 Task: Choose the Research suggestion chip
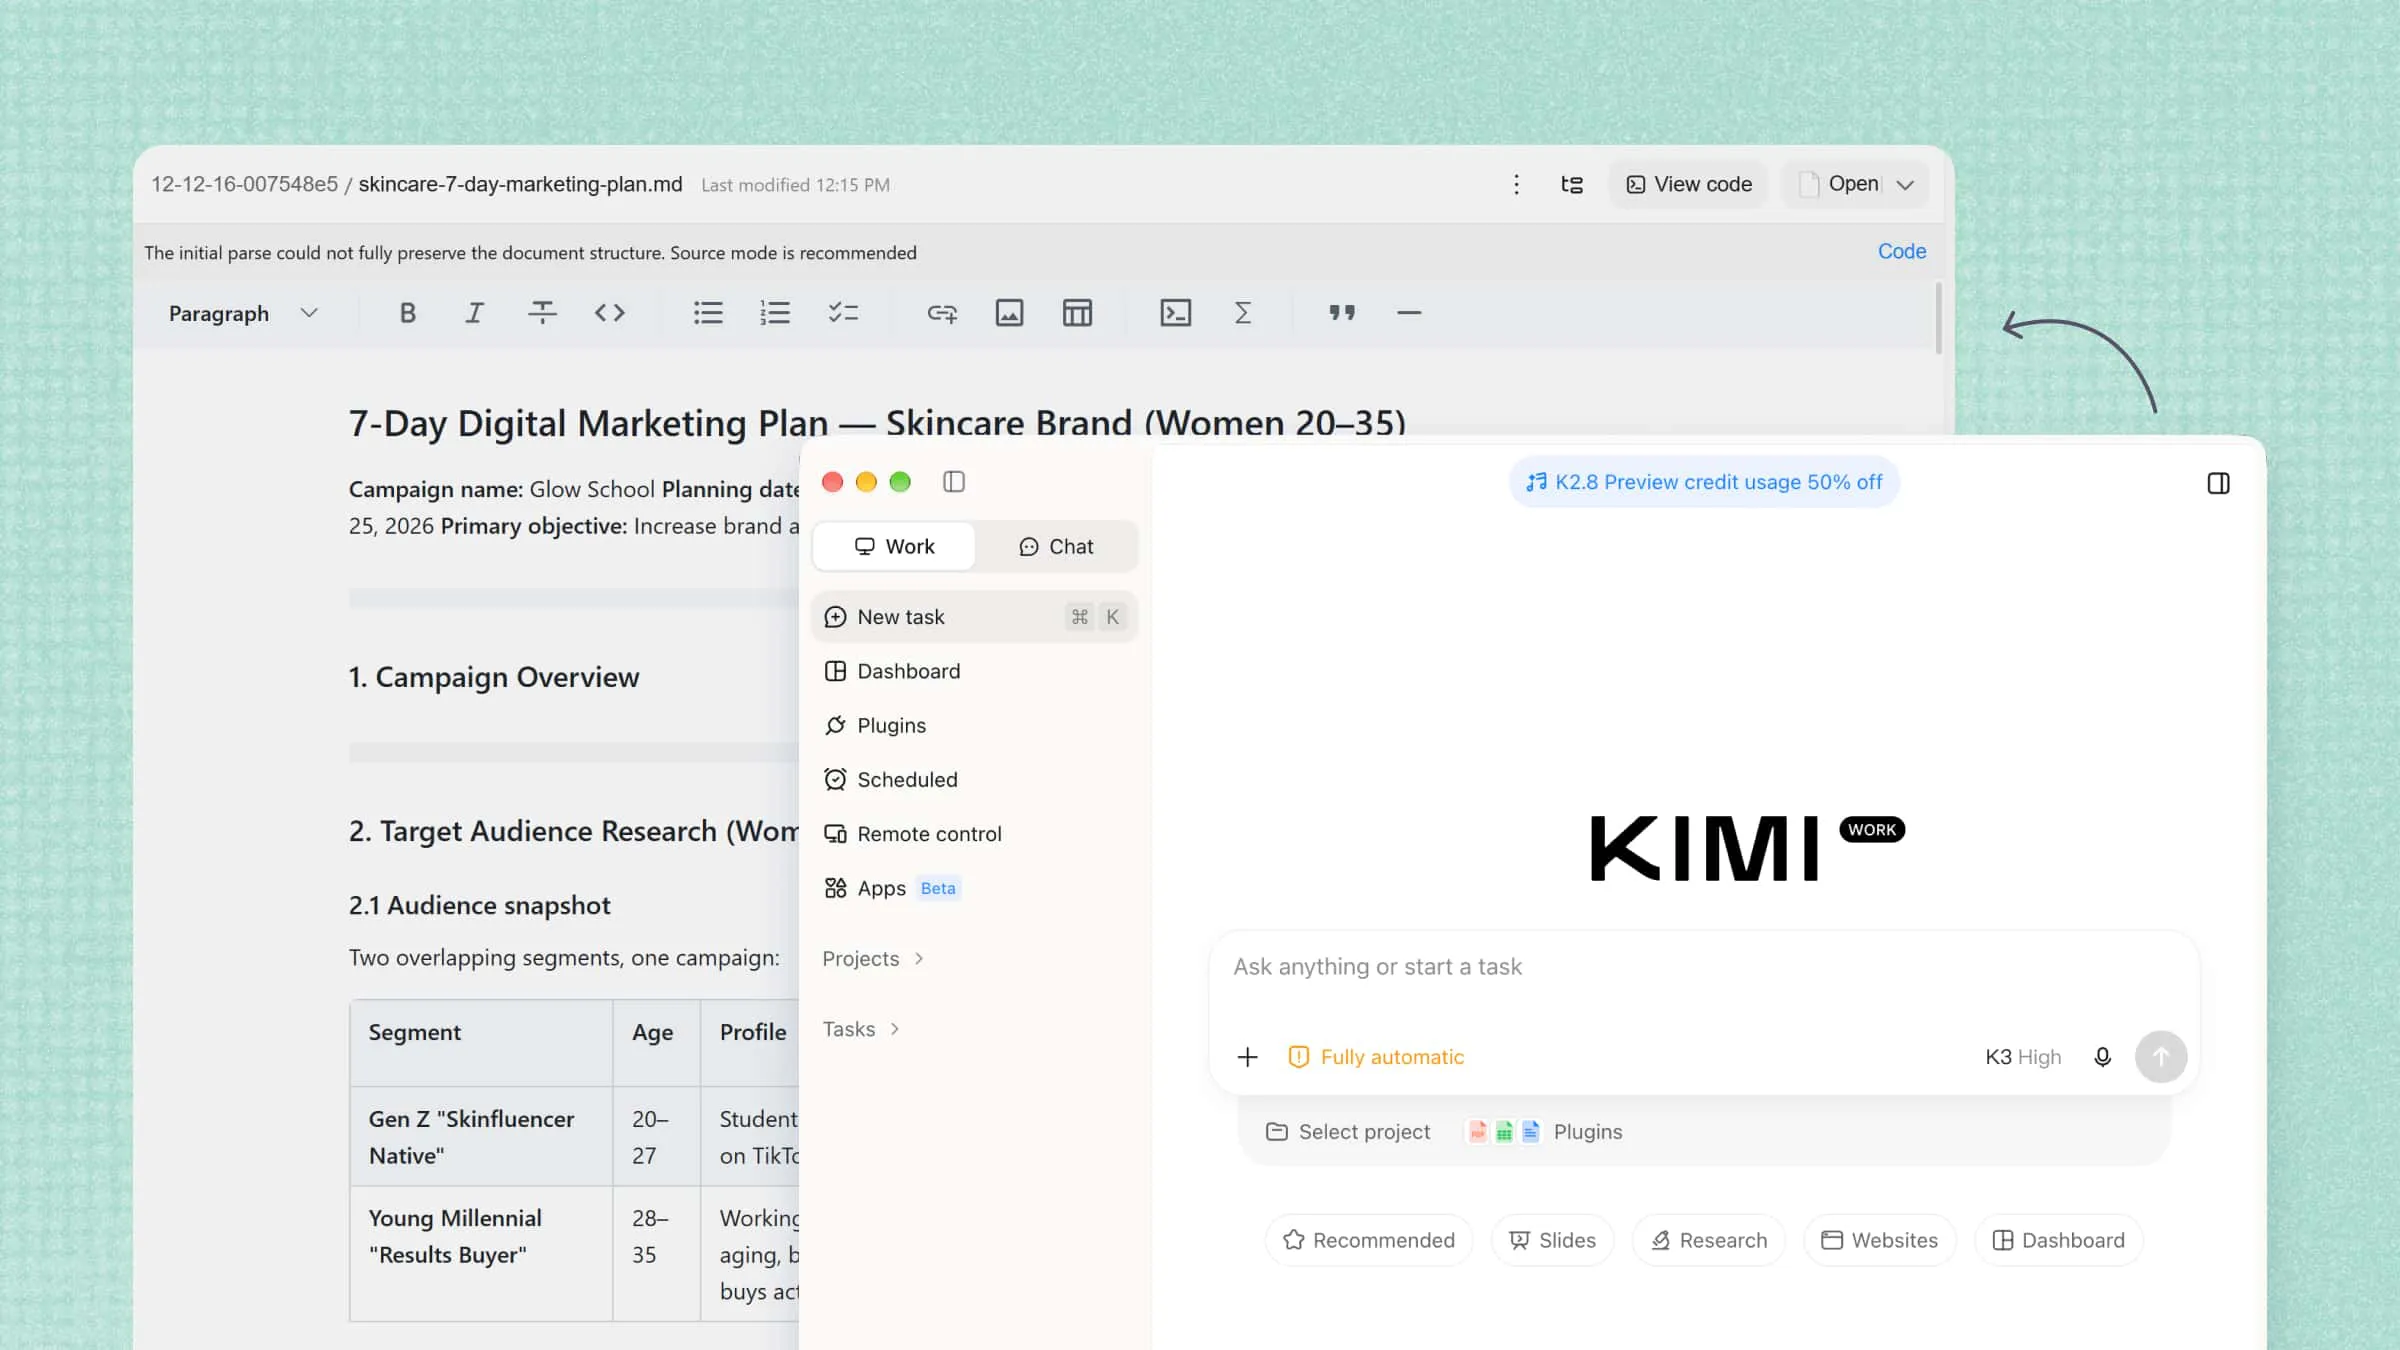tap(1708, 1240)
